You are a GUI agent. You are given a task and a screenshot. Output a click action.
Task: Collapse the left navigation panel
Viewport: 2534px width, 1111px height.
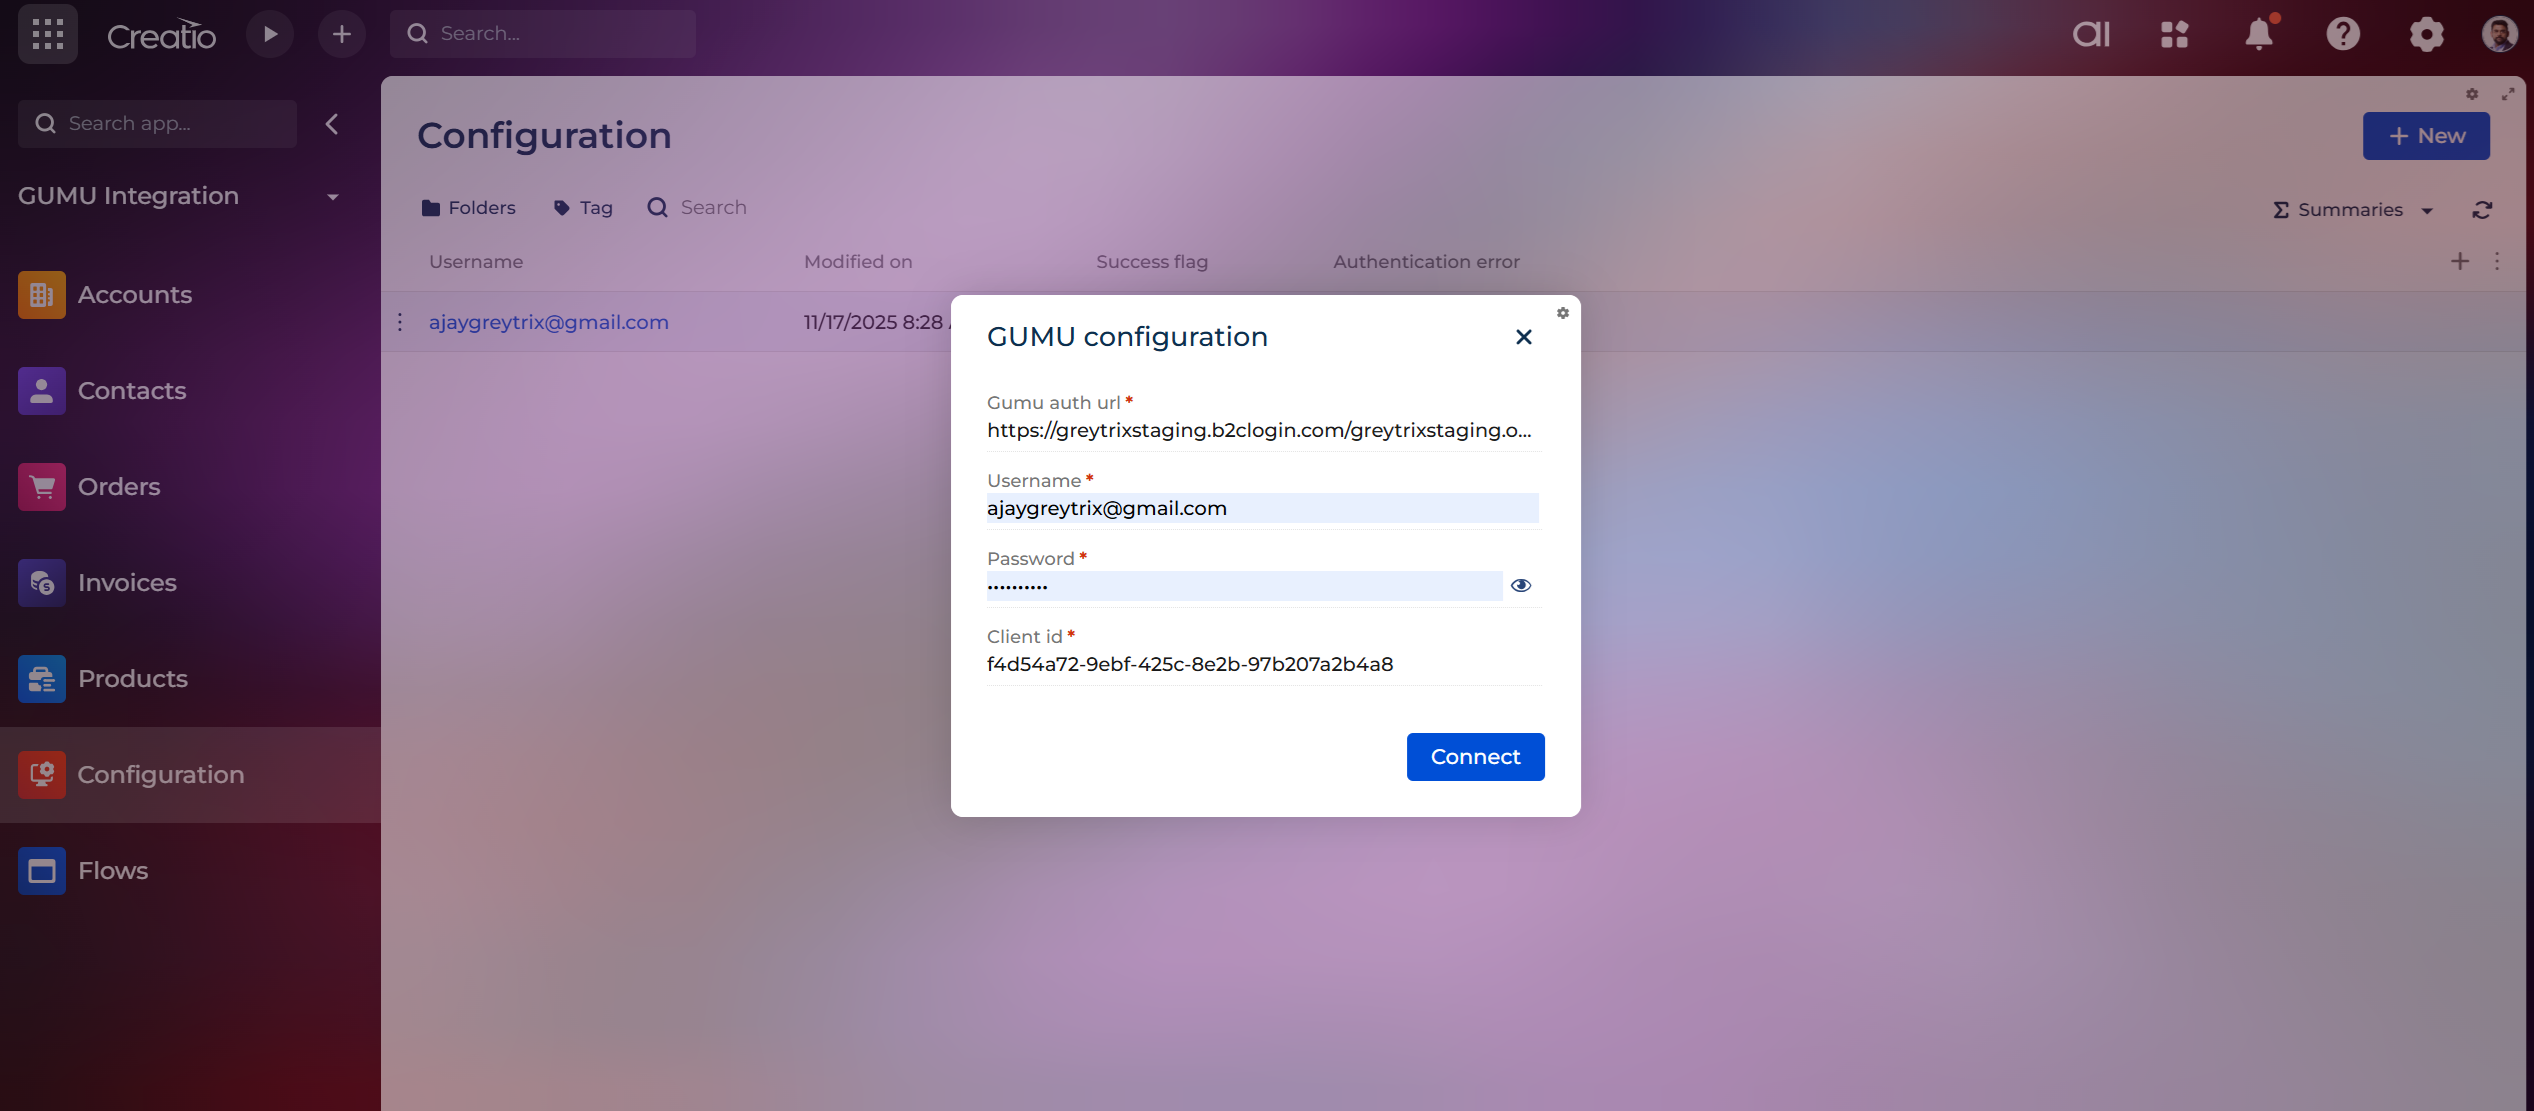(x=332, y=124)
